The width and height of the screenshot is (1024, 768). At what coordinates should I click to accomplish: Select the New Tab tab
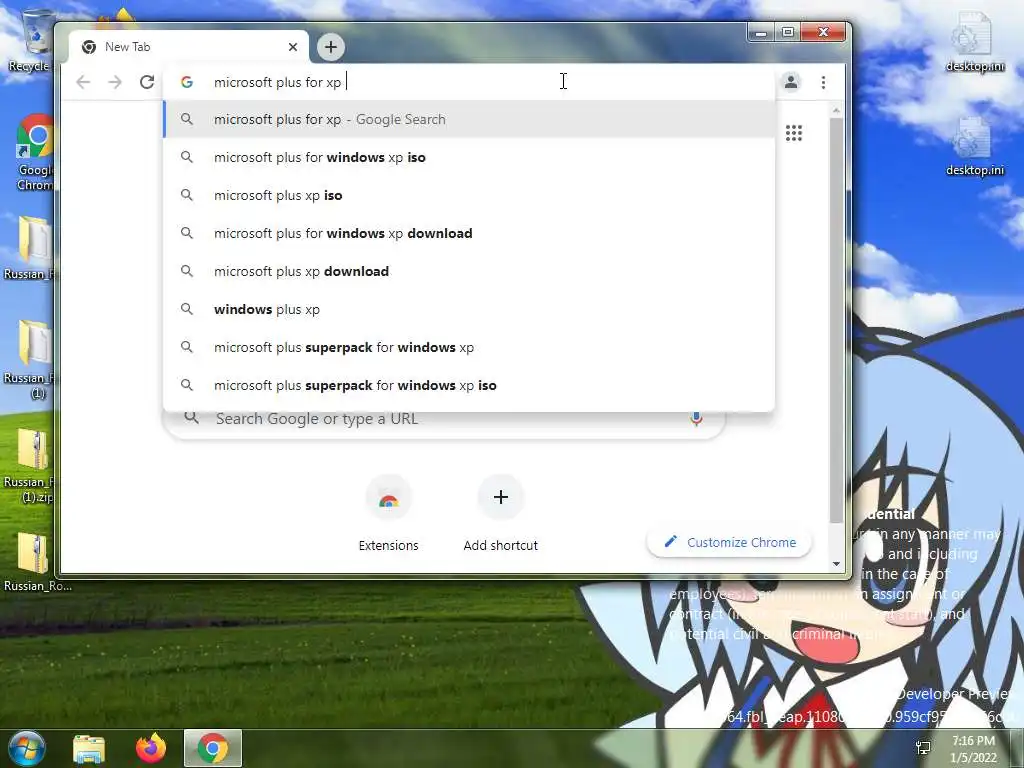tap(188, 47)
